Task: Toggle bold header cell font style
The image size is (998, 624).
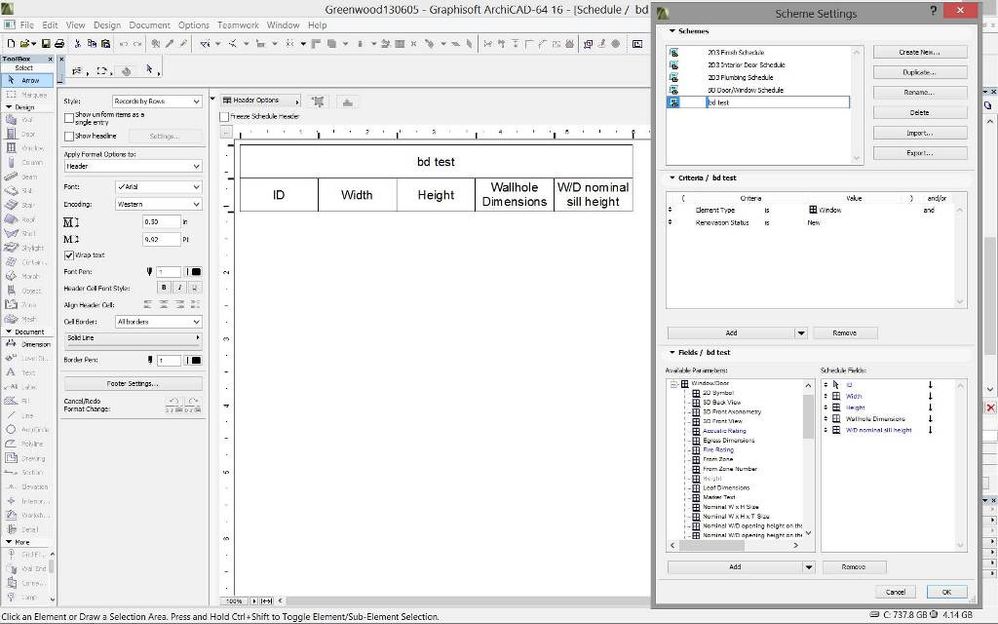Action: [165, 287]
